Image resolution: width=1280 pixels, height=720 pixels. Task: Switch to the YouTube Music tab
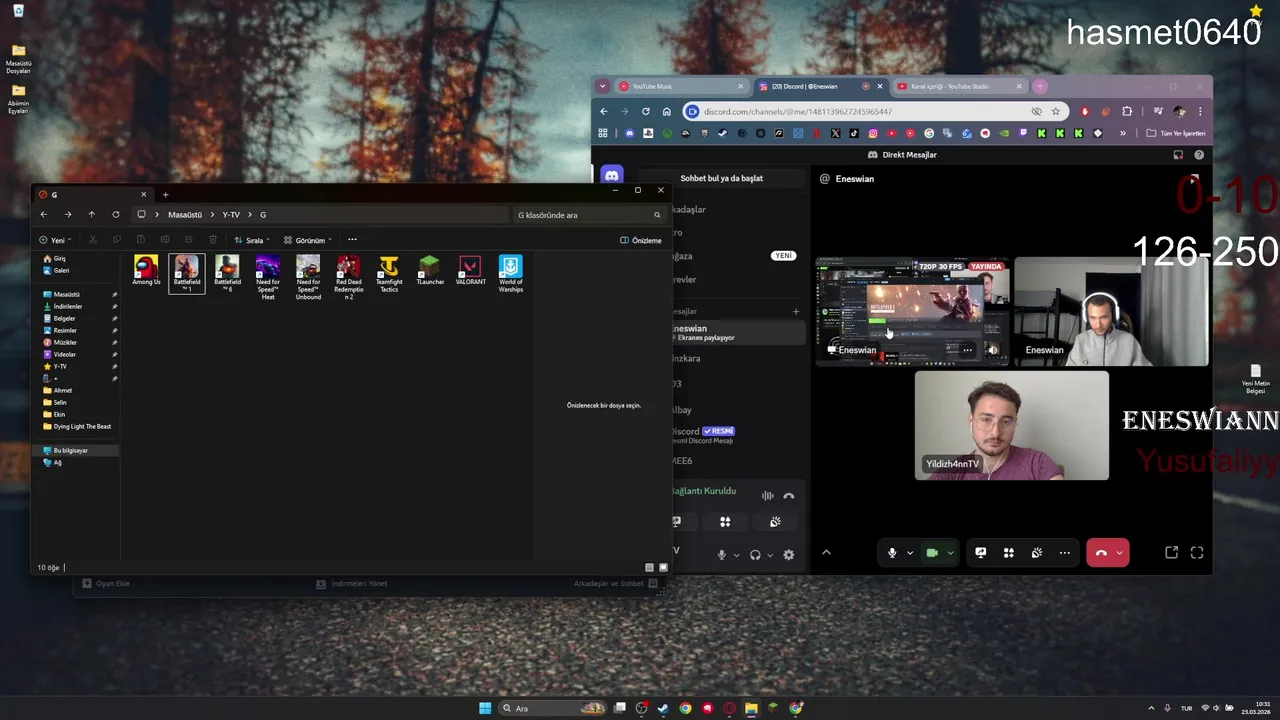pos(680,86)
